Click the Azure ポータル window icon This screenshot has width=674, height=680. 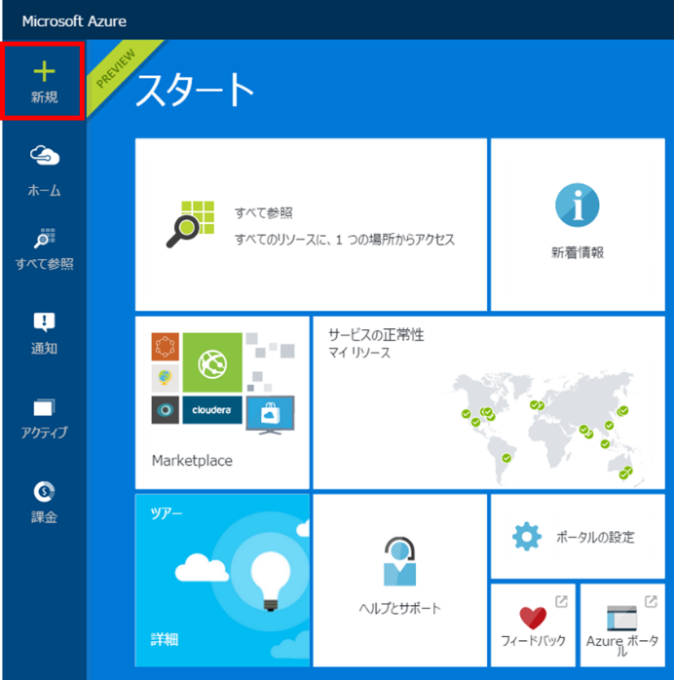622,618
